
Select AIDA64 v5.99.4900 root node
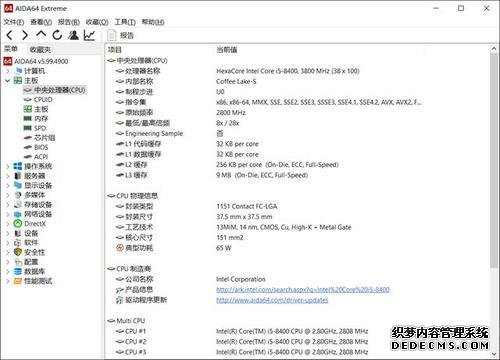pyautogui.click(x=36, y=61)
